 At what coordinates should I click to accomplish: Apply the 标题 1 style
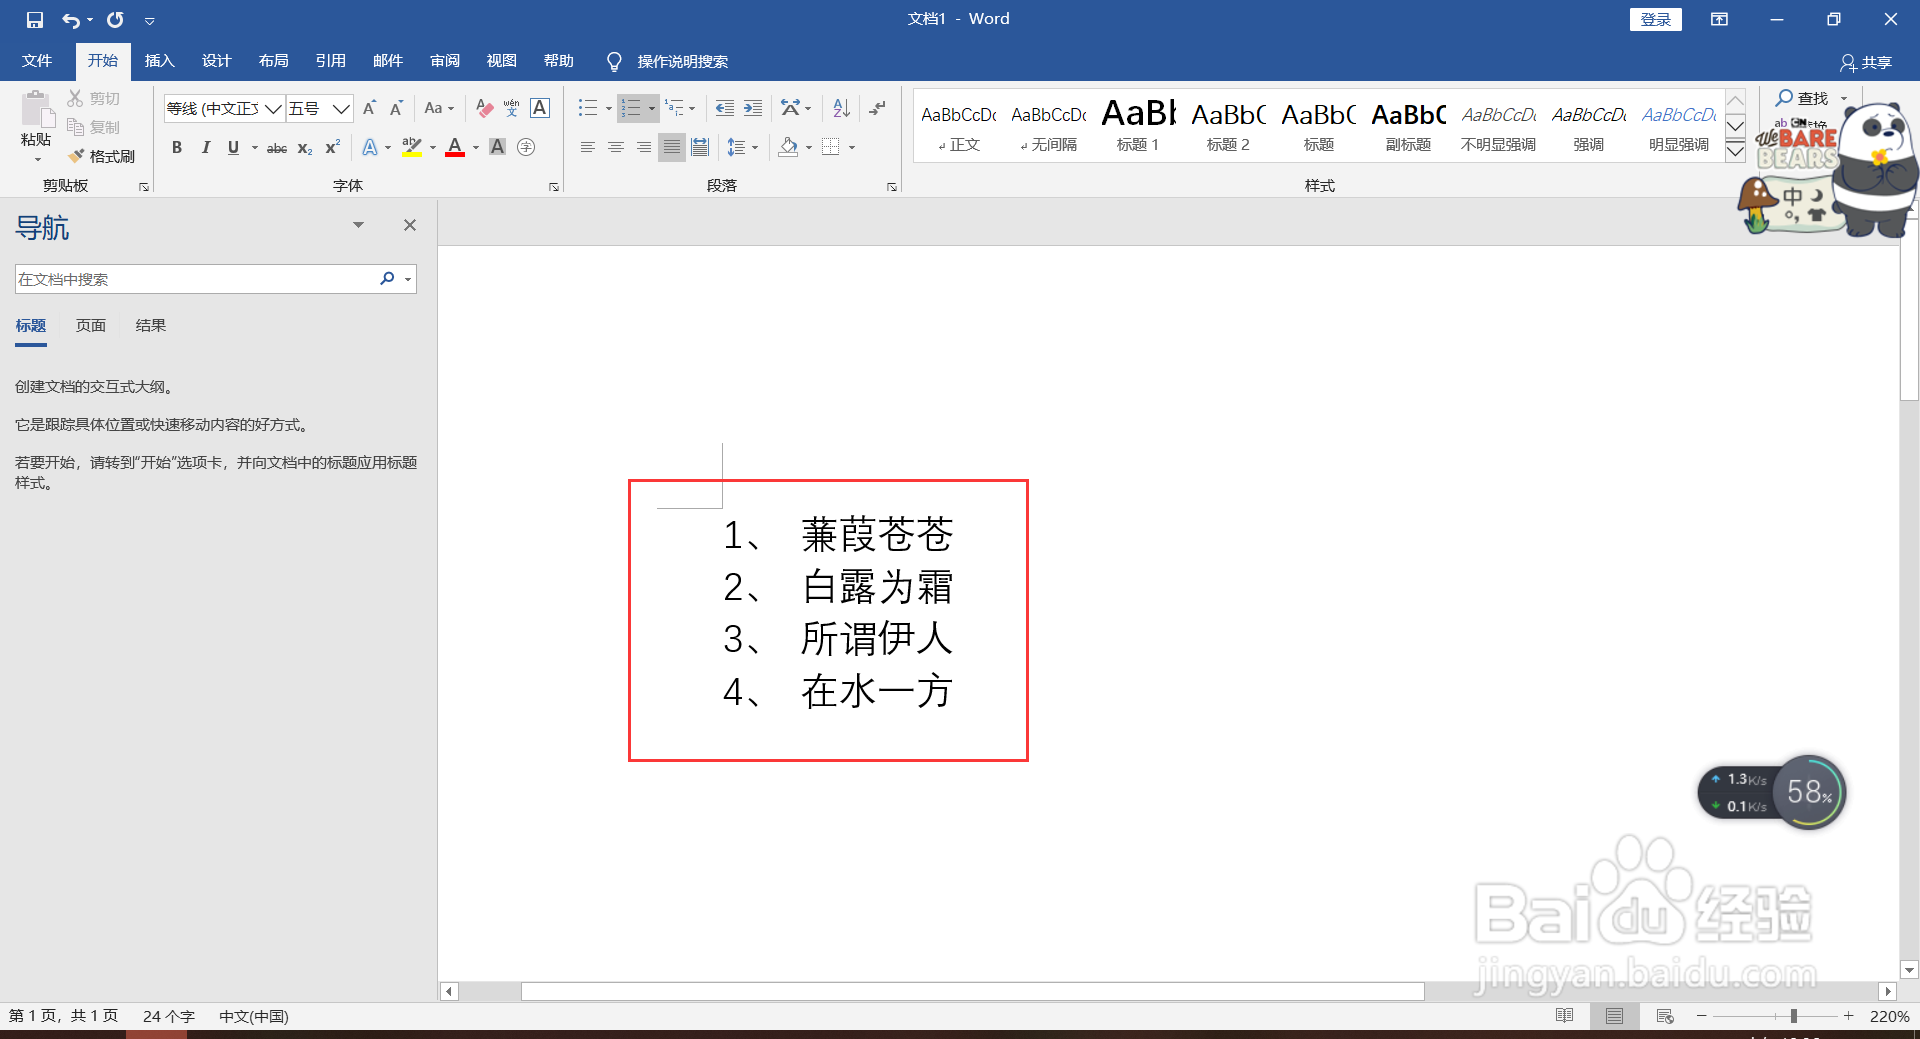coord(1138,125)
